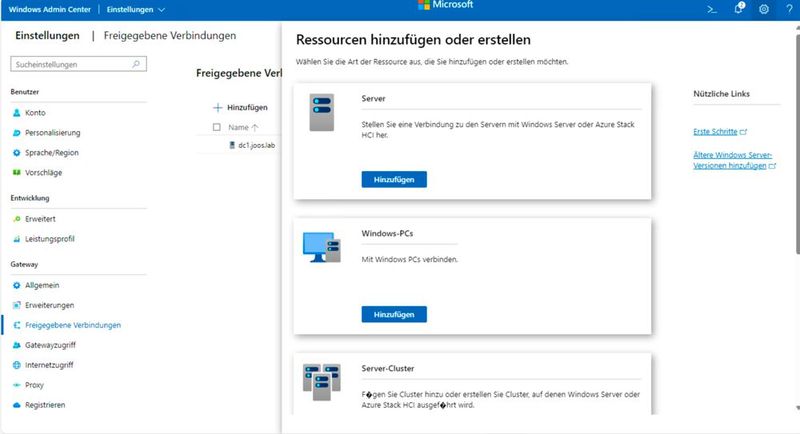
Task: Click the Freigegebene Verbindungen sidebar icon
Action: pyautogui.click(x=16, y=325)
